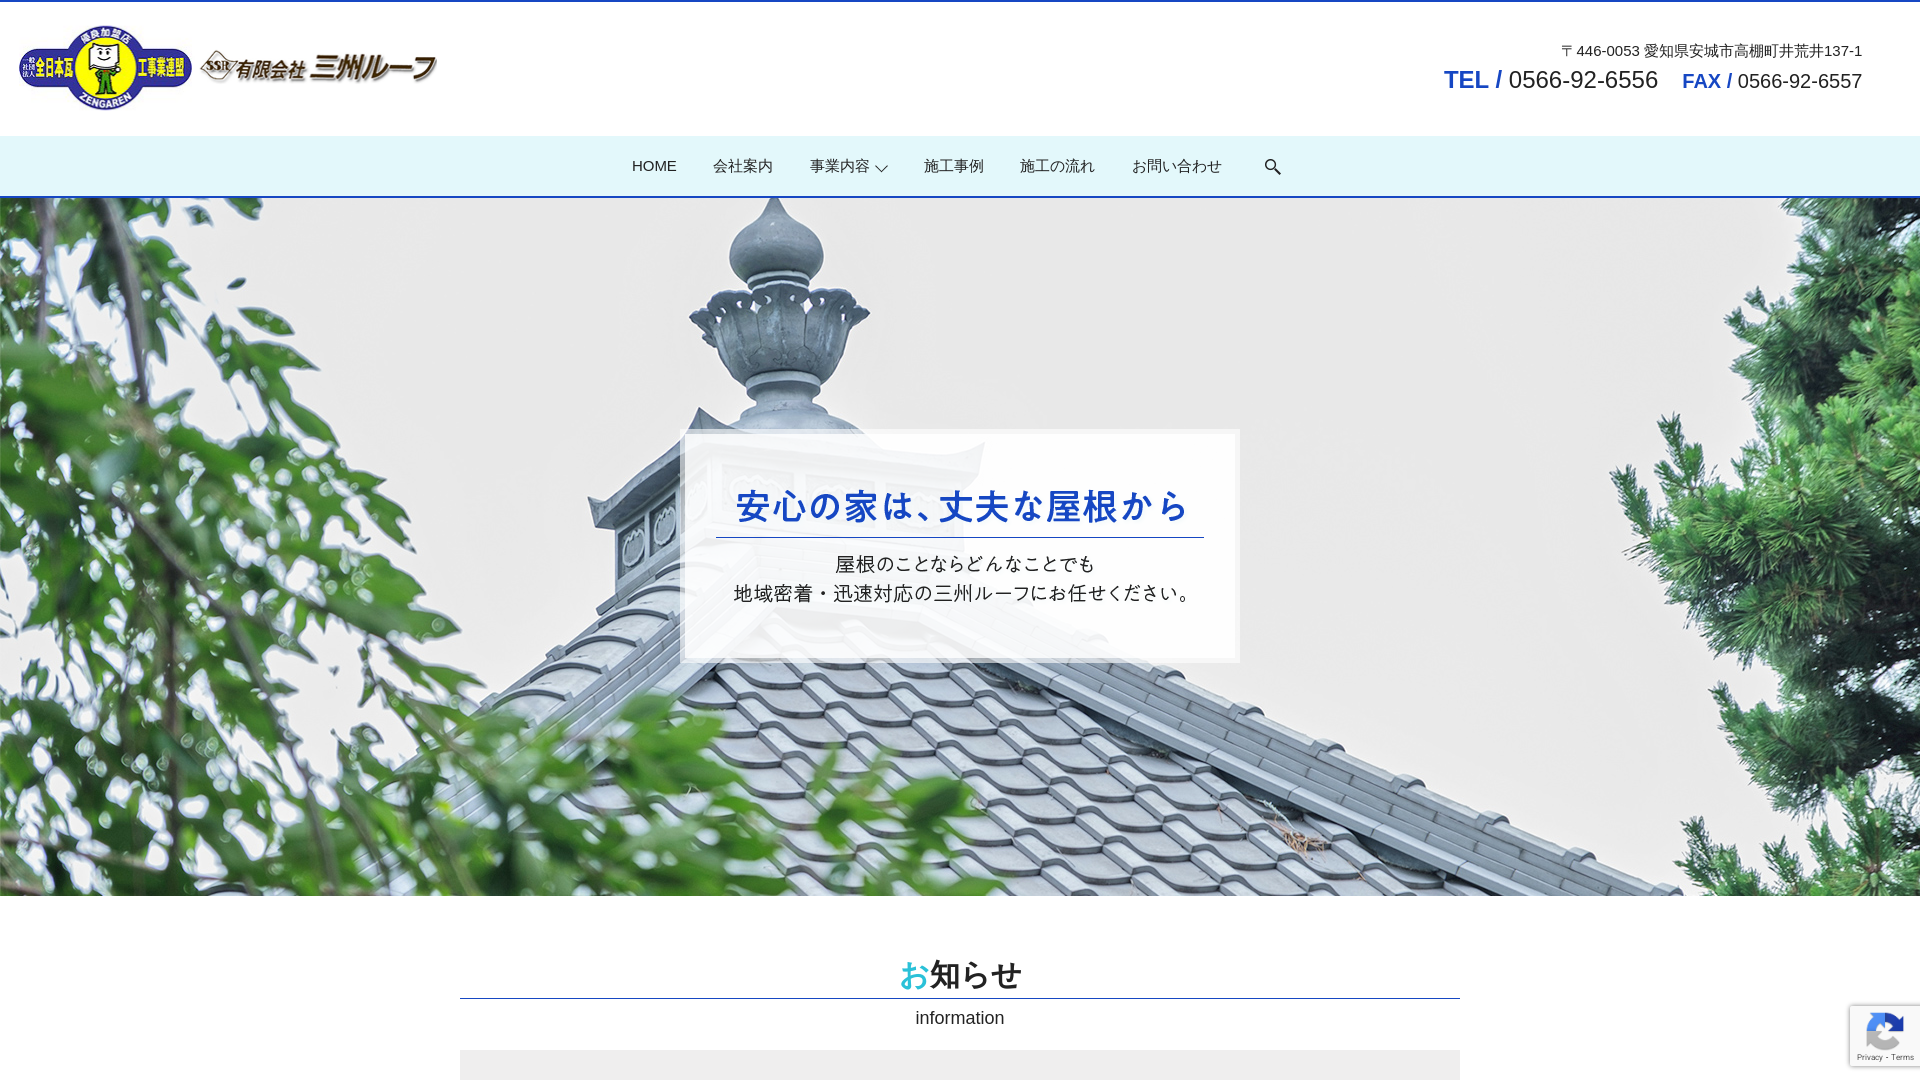Click the お問い合わせ link
Viewport: 1920px width, 1080px height.
click(1176, 166)
